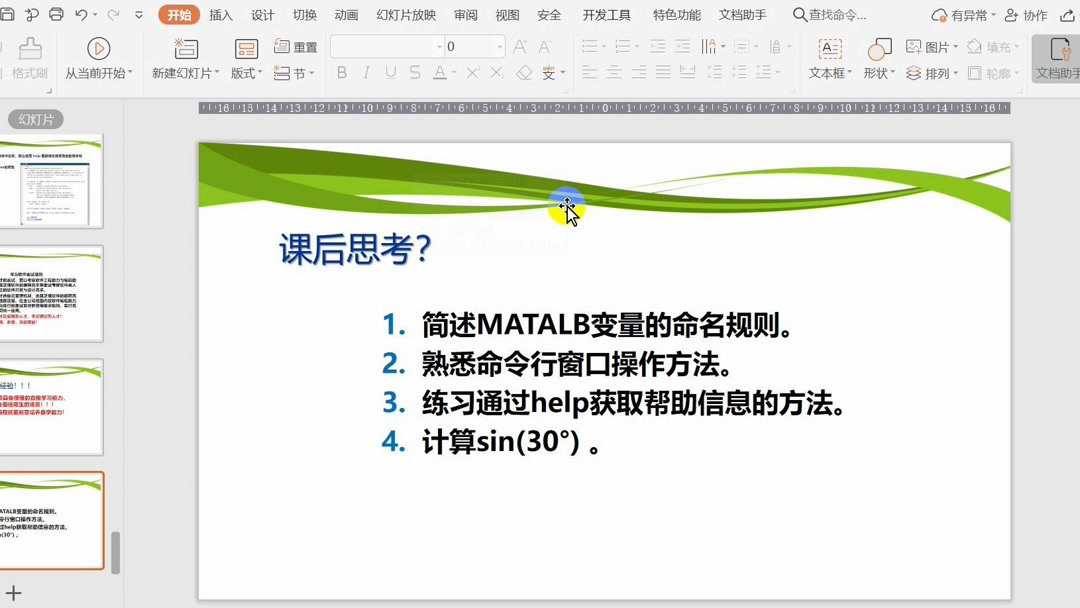Apply the current font color swatch

click(440, 73)
